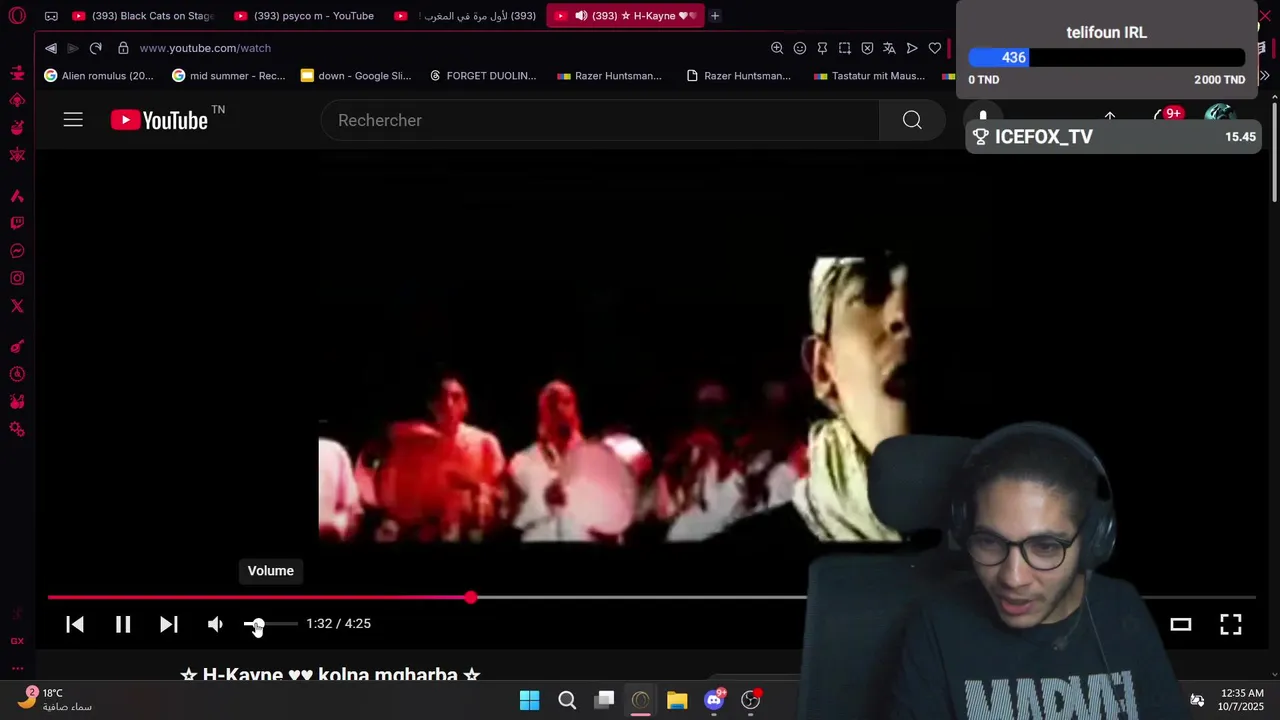The height and width of the screenshot is (720, 1280).
Task: Open sidebar settings gear icon
Action: click(x=17, y=429)
